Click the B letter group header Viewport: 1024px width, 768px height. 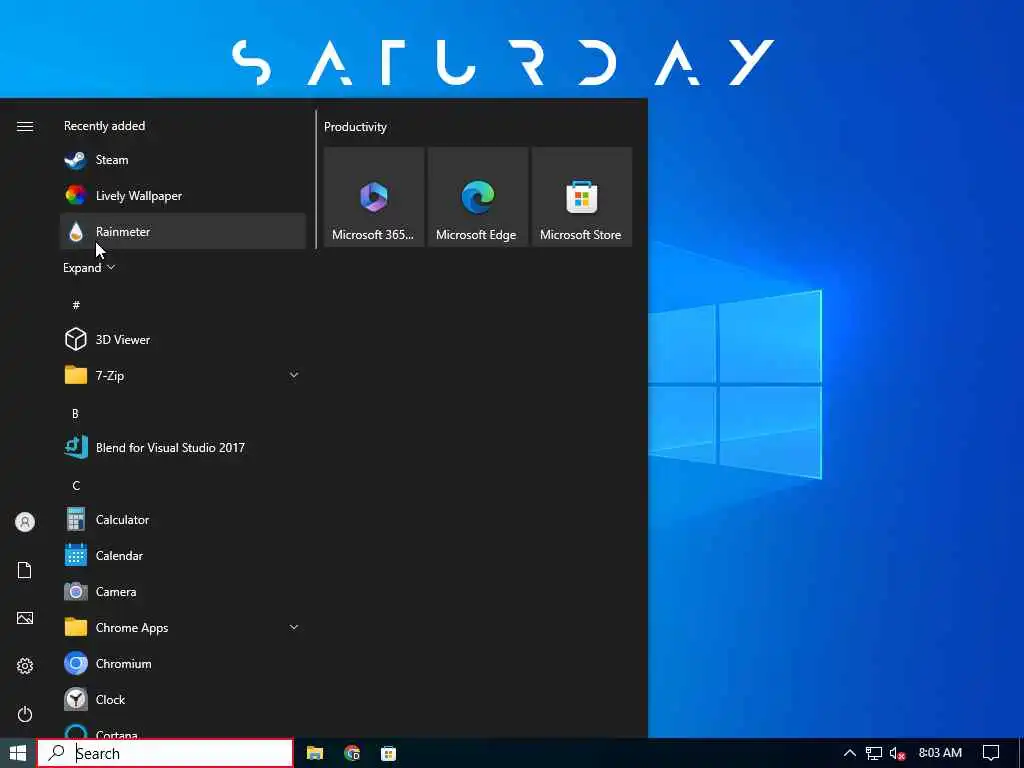(75, 413)
